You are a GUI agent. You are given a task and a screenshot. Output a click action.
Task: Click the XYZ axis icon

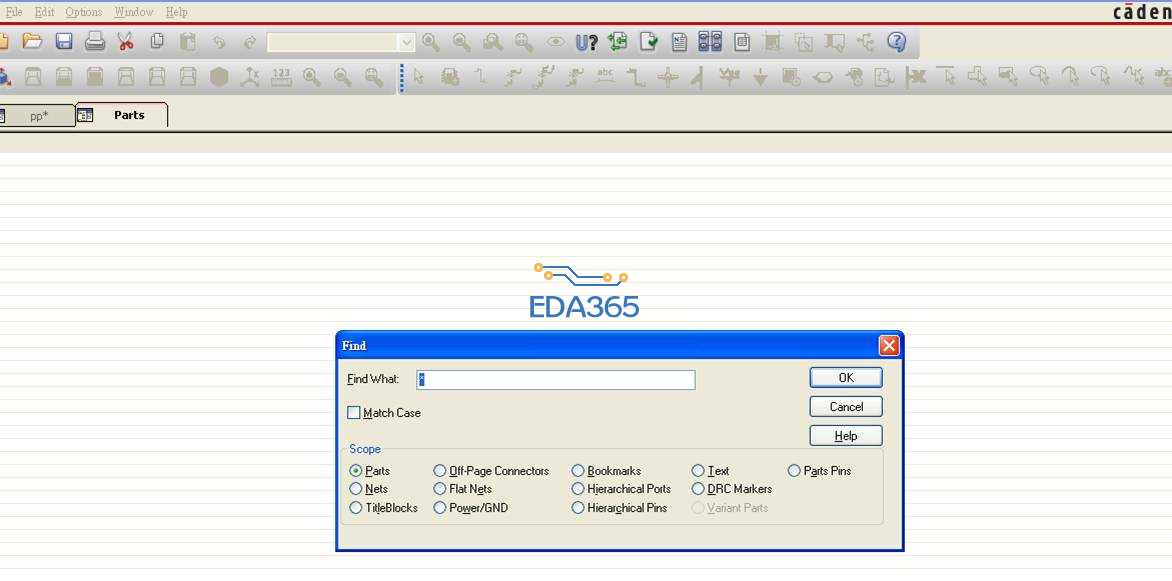pos(250,76)
